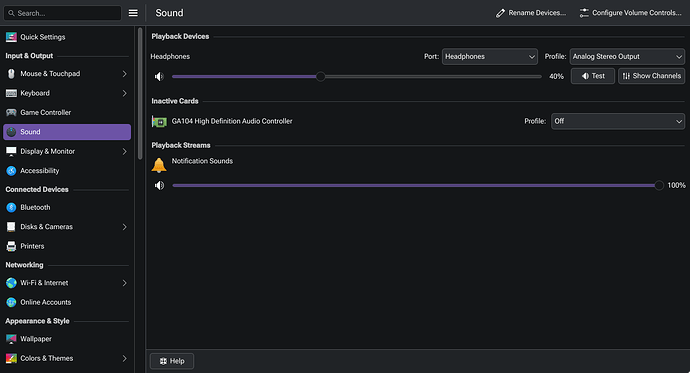Click the Headphones volume slider handle
The image size is (690, 373).
pos(320,77)
